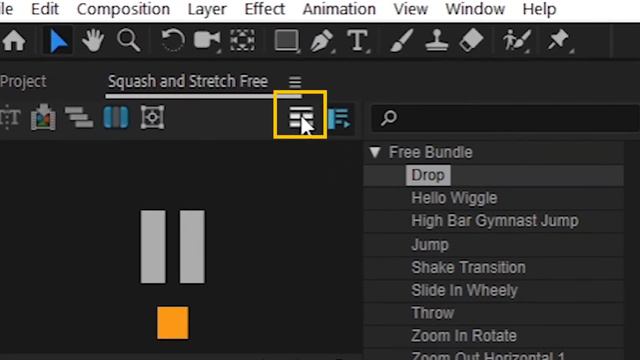
Task: Select the Jump preset
Action: [x=430, y=244]
